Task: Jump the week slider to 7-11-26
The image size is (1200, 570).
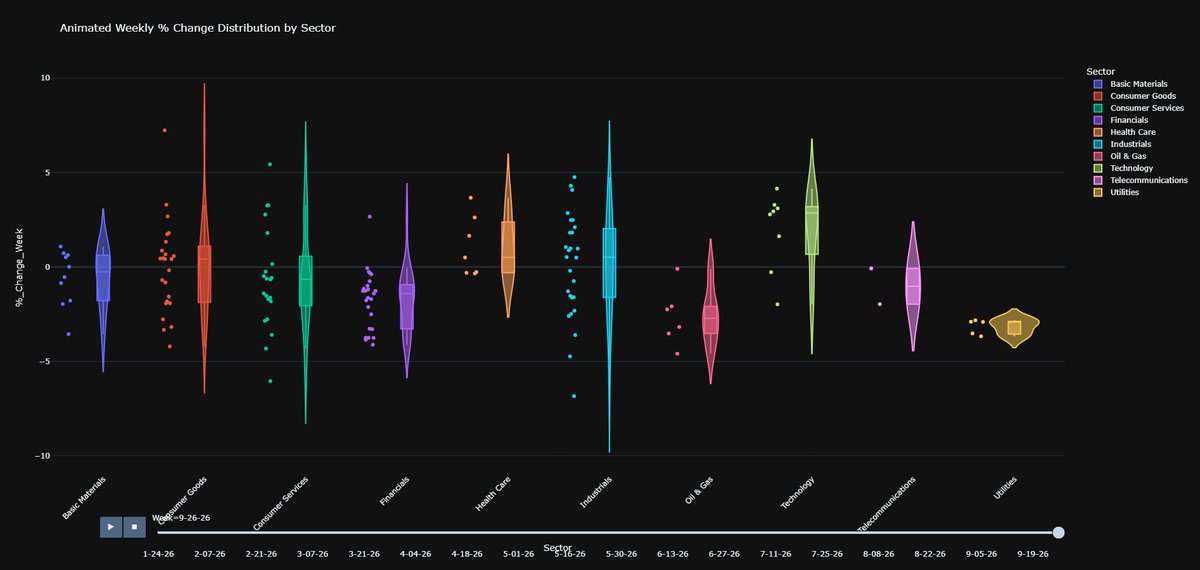Action: point(776,553)
